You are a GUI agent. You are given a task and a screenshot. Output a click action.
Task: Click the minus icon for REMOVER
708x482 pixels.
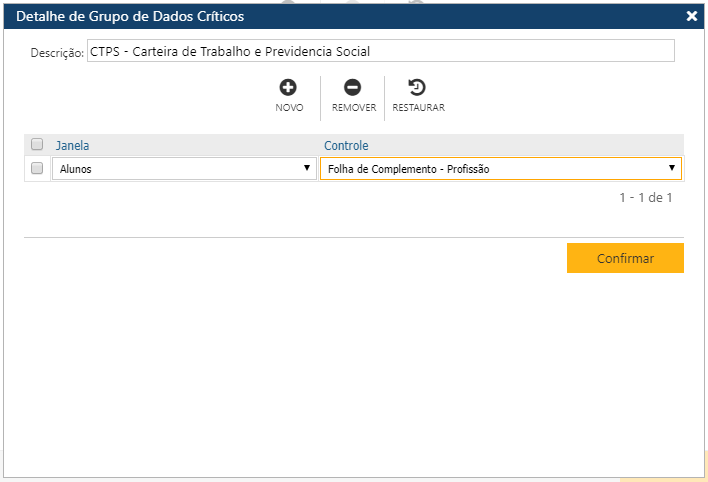(353, 88)
